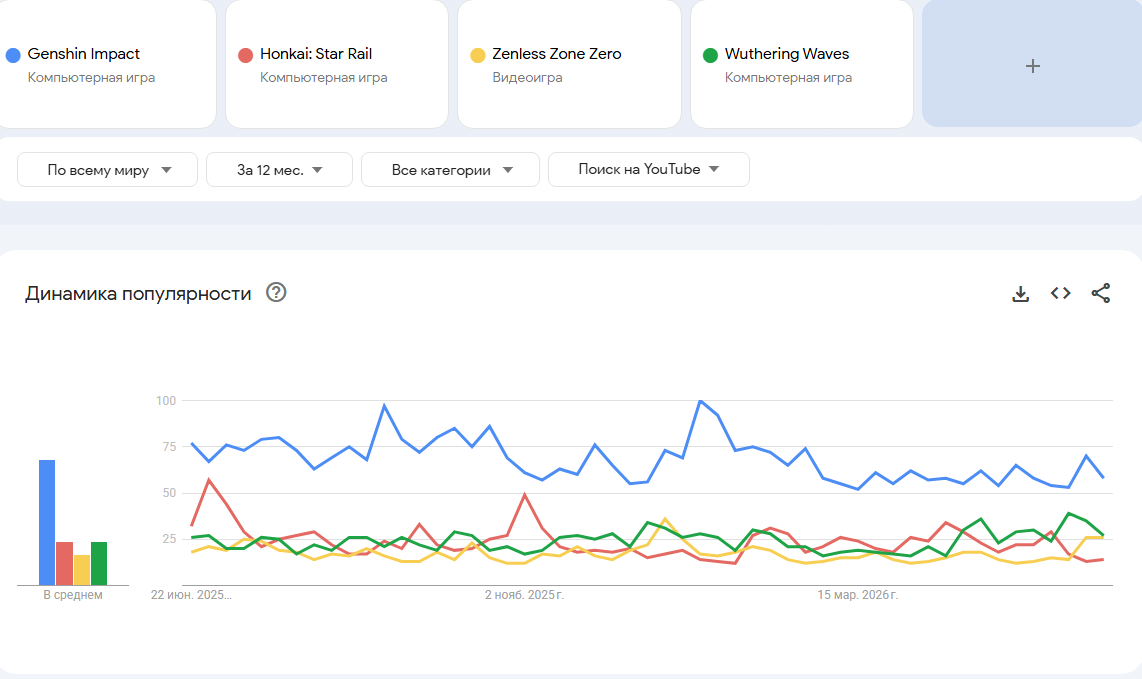Click the 50 y-axis value

pyautogui.click(x=170, y=493)
